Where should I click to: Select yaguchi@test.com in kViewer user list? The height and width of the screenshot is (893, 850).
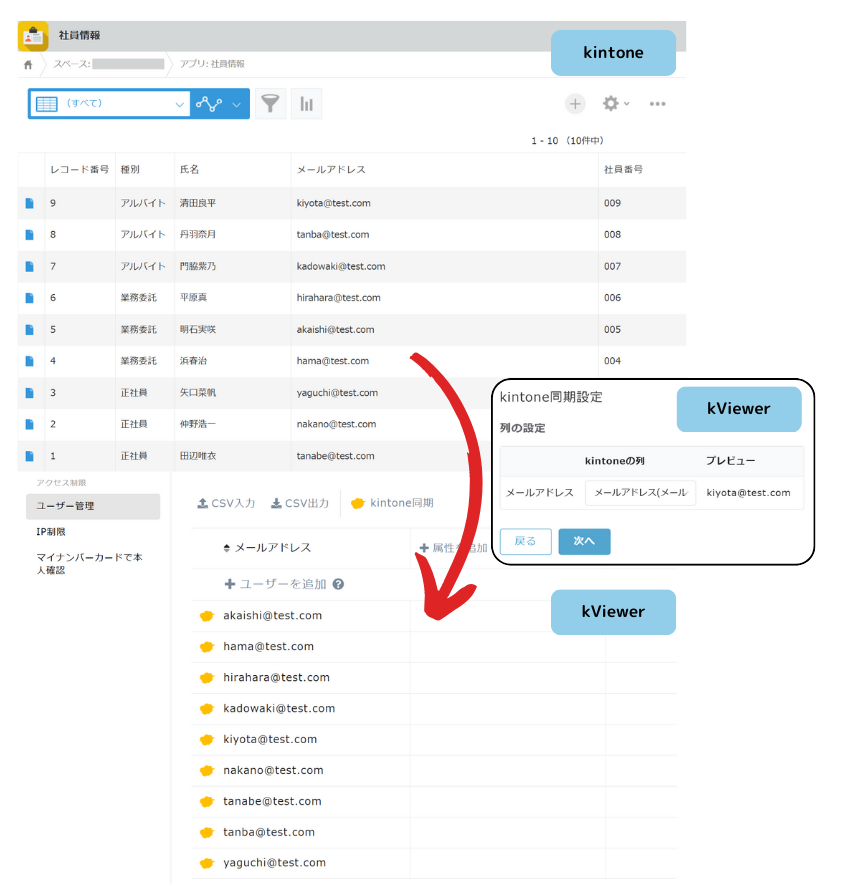point(275,863)
